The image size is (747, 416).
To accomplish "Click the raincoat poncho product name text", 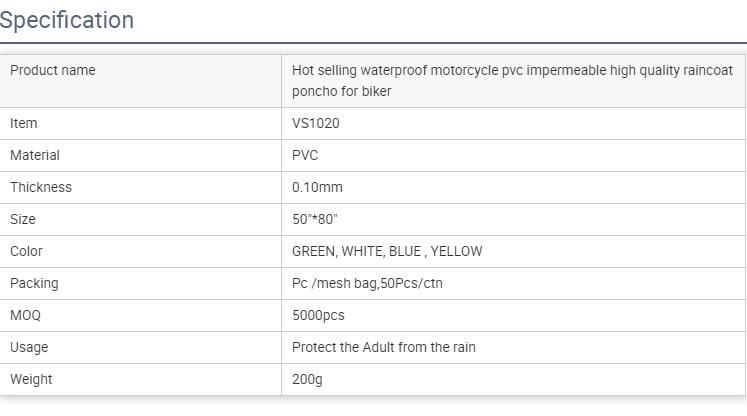I will [512, 81].
